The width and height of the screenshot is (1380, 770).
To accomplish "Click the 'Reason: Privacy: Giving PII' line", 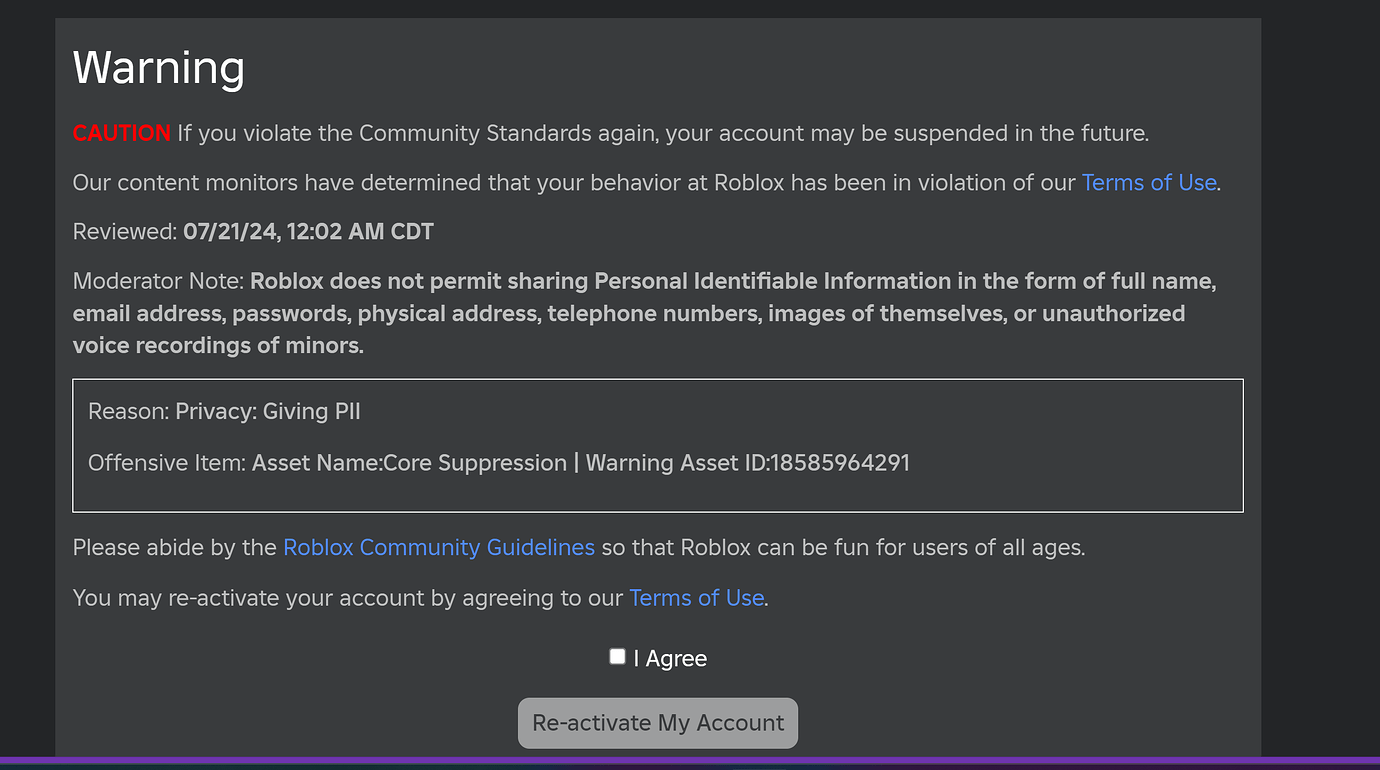I will coord(224,411).
